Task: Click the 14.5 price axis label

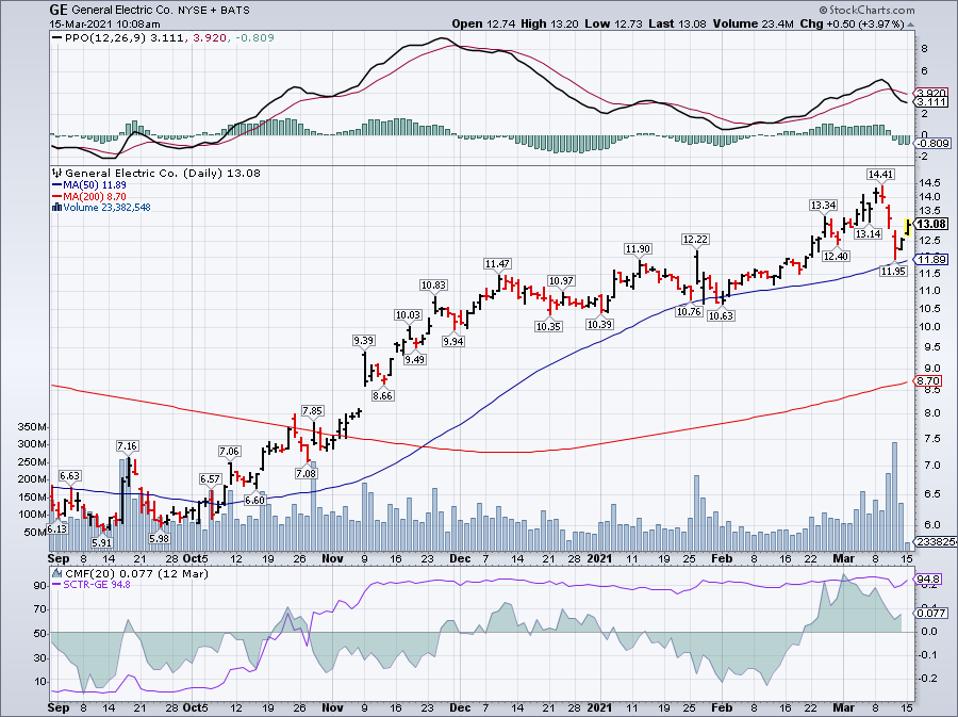Action: tap(930, 183)
